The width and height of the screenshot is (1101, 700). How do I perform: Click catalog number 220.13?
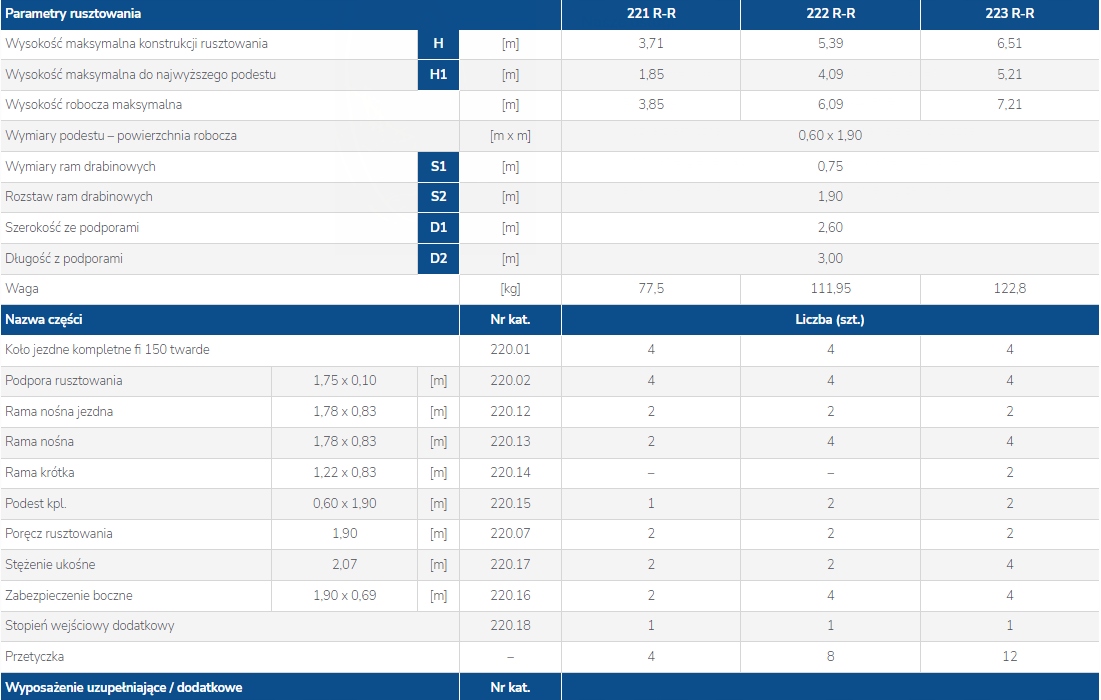[510, 442]
